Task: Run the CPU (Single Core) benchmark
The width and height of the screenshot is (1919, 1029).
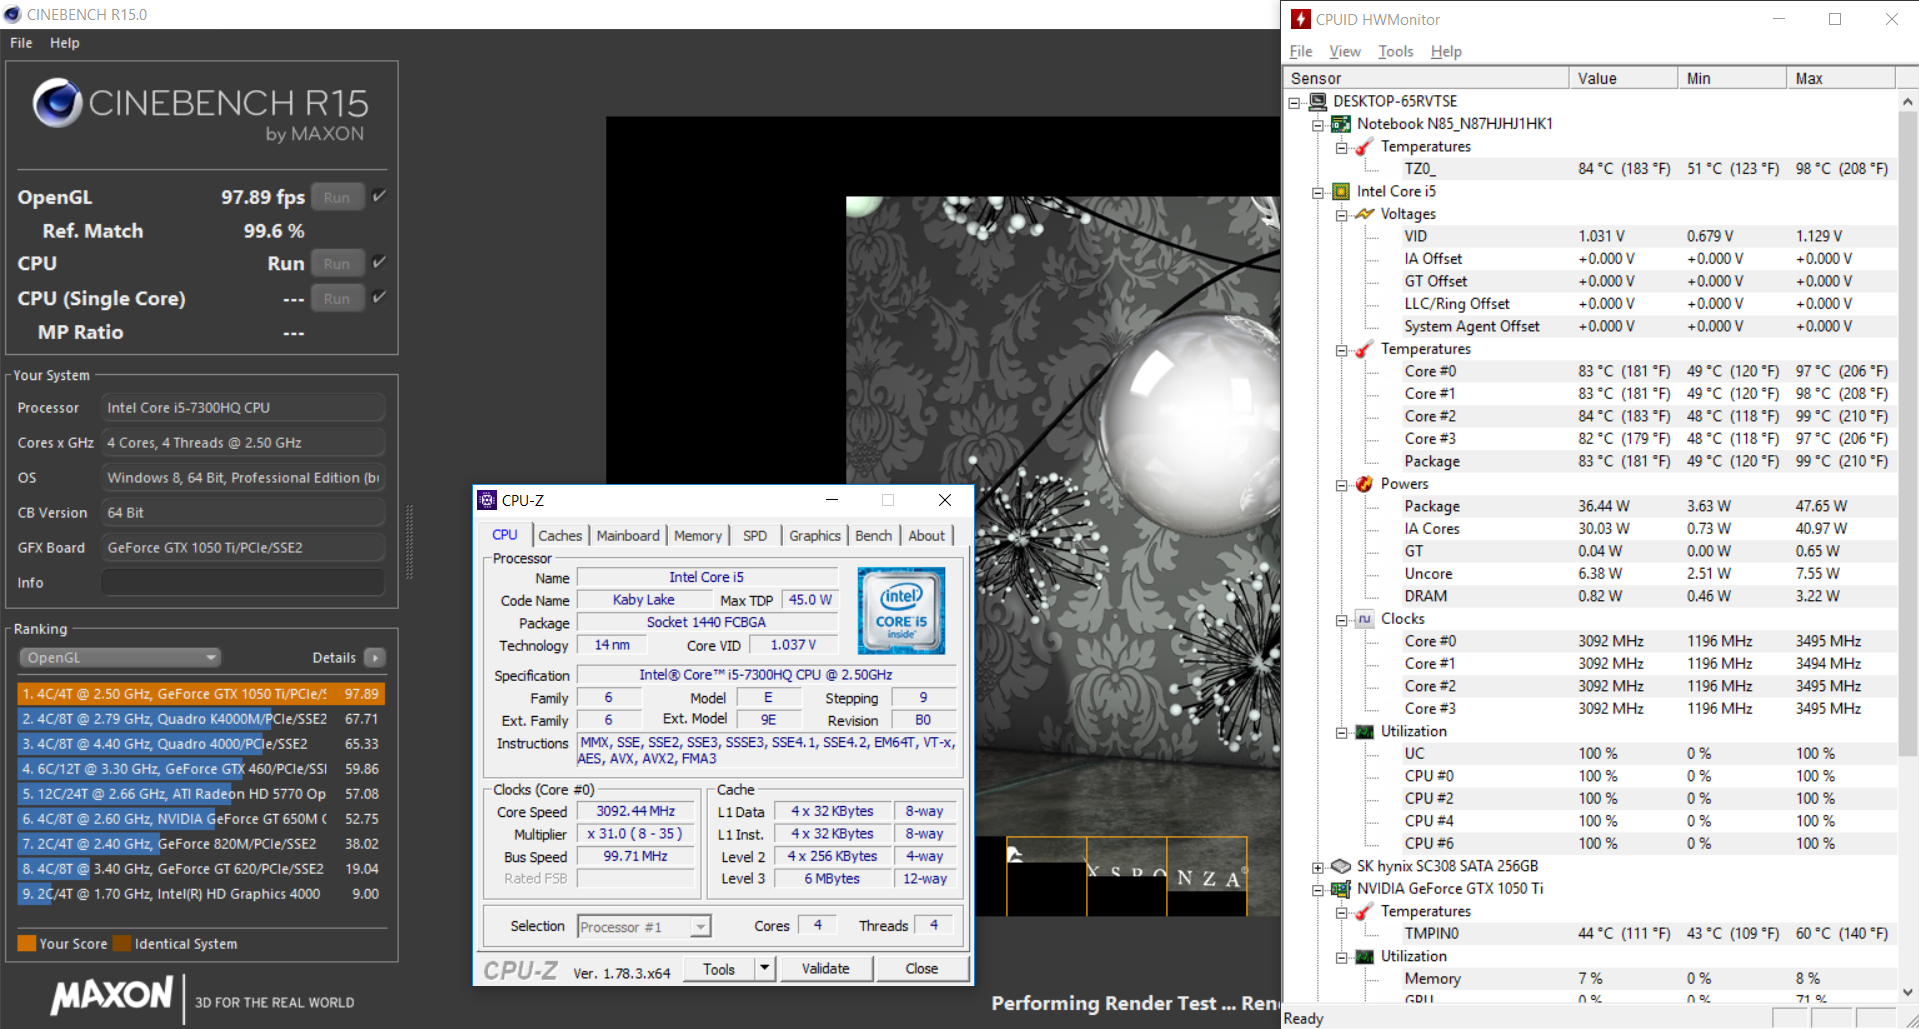Action: (x=337, y=298)
